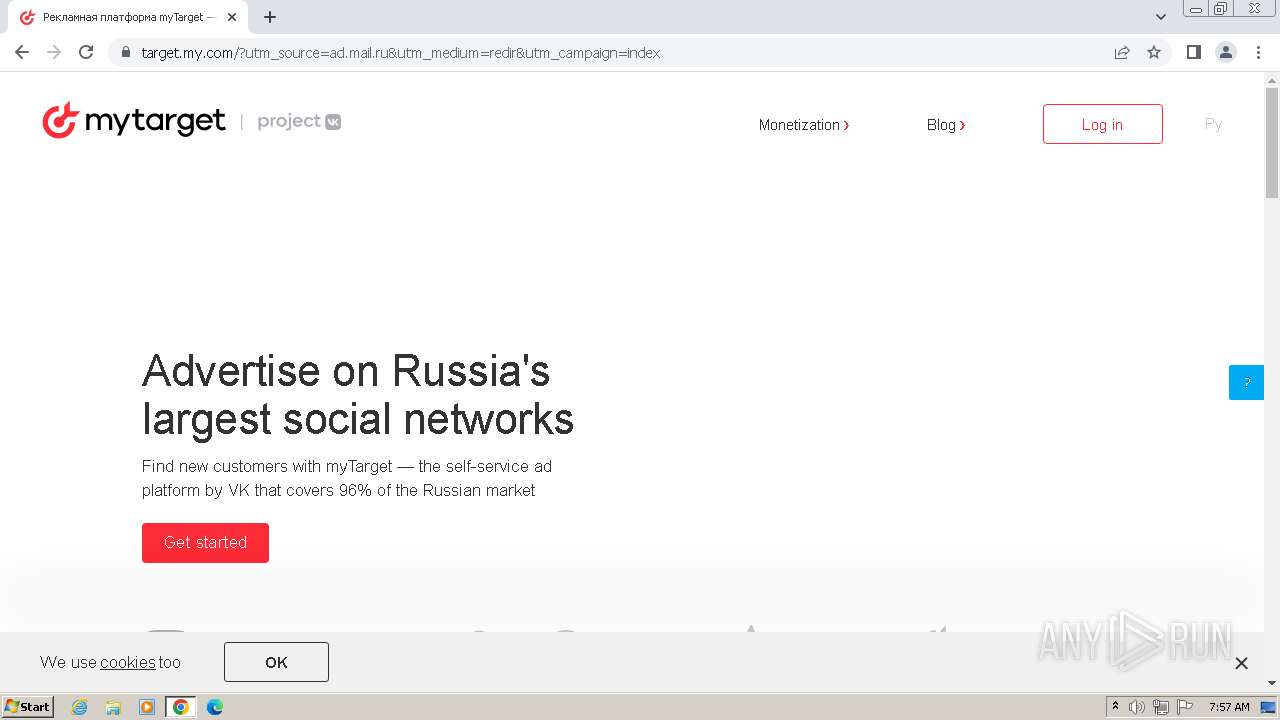The height and width of the screenshot is (720, 1280).
Task: Open the Chrome profile avatar
Action: pos(1226,52)
